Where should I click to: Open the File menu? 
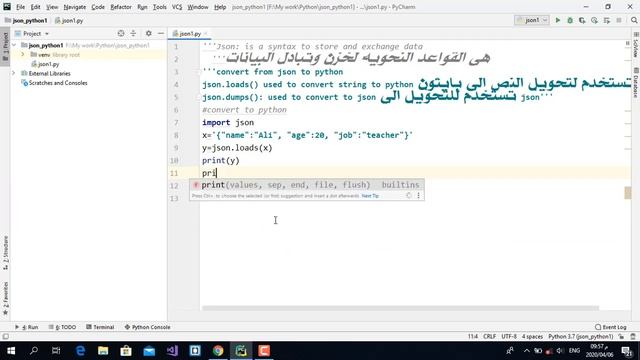[20, 7]
